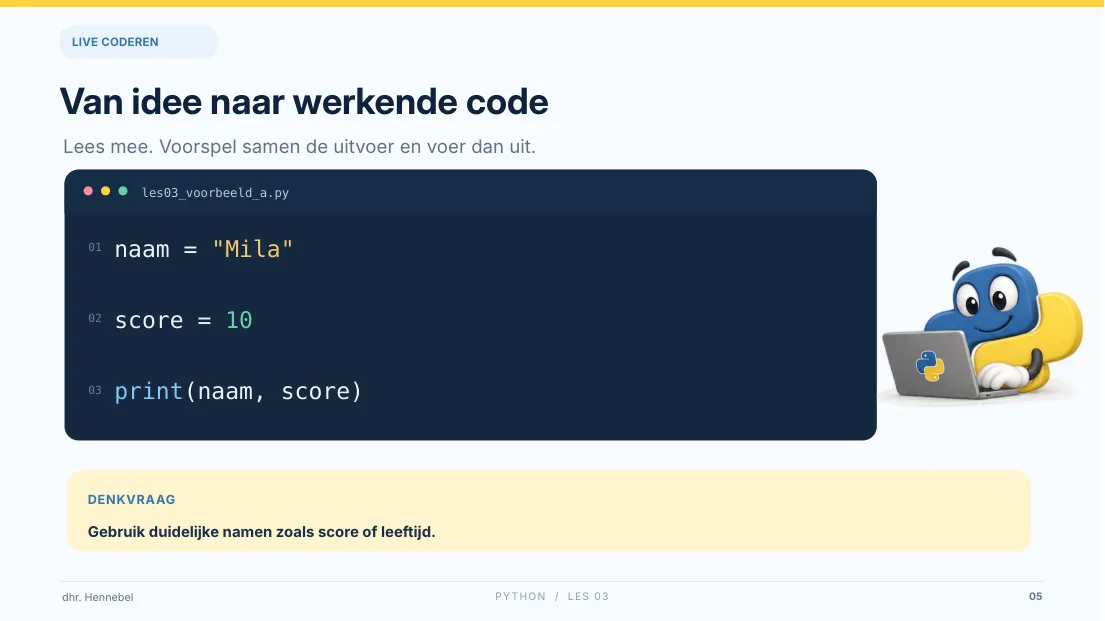This screenshot has height=621, width=1105.
Task: Click the "Mila" string value
Action: [x=252, y=249]
